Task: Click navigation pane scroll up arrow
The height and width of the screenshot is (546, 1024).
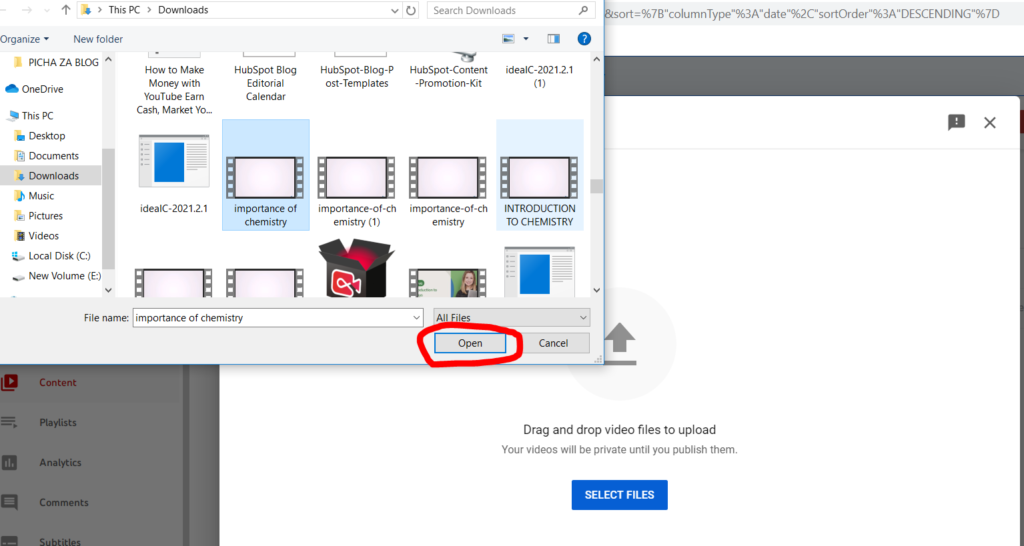Action: click(108, 59)
